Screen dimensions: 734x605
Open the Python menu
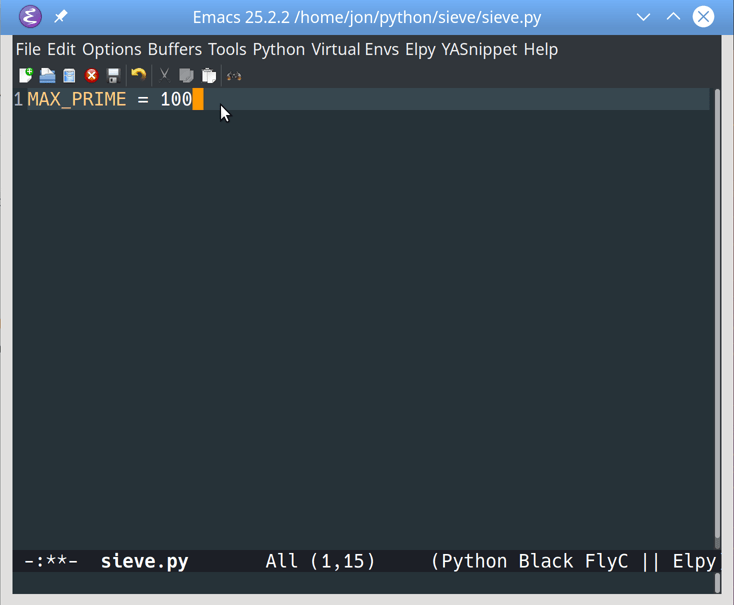click(x=279, y=49)
